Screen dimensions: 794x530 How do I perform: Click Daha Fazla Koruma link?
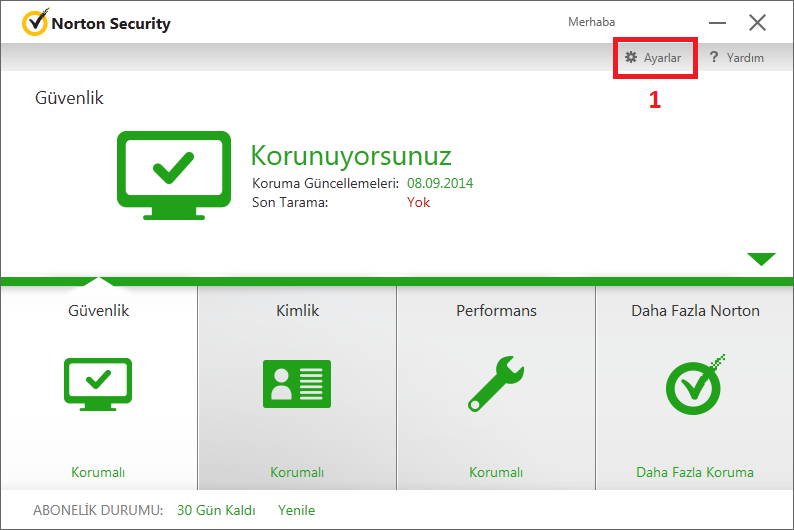pos(695,472)
